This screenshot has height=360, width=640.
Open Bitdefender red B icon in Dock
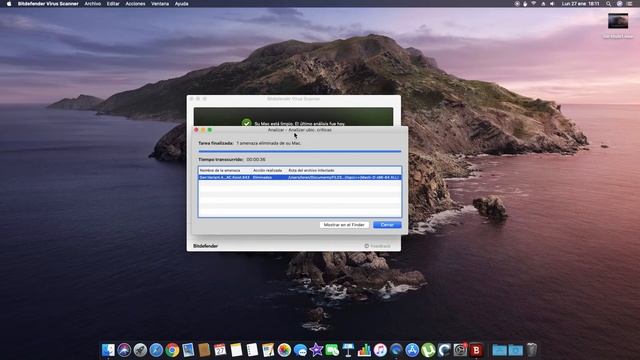point(476,350)
